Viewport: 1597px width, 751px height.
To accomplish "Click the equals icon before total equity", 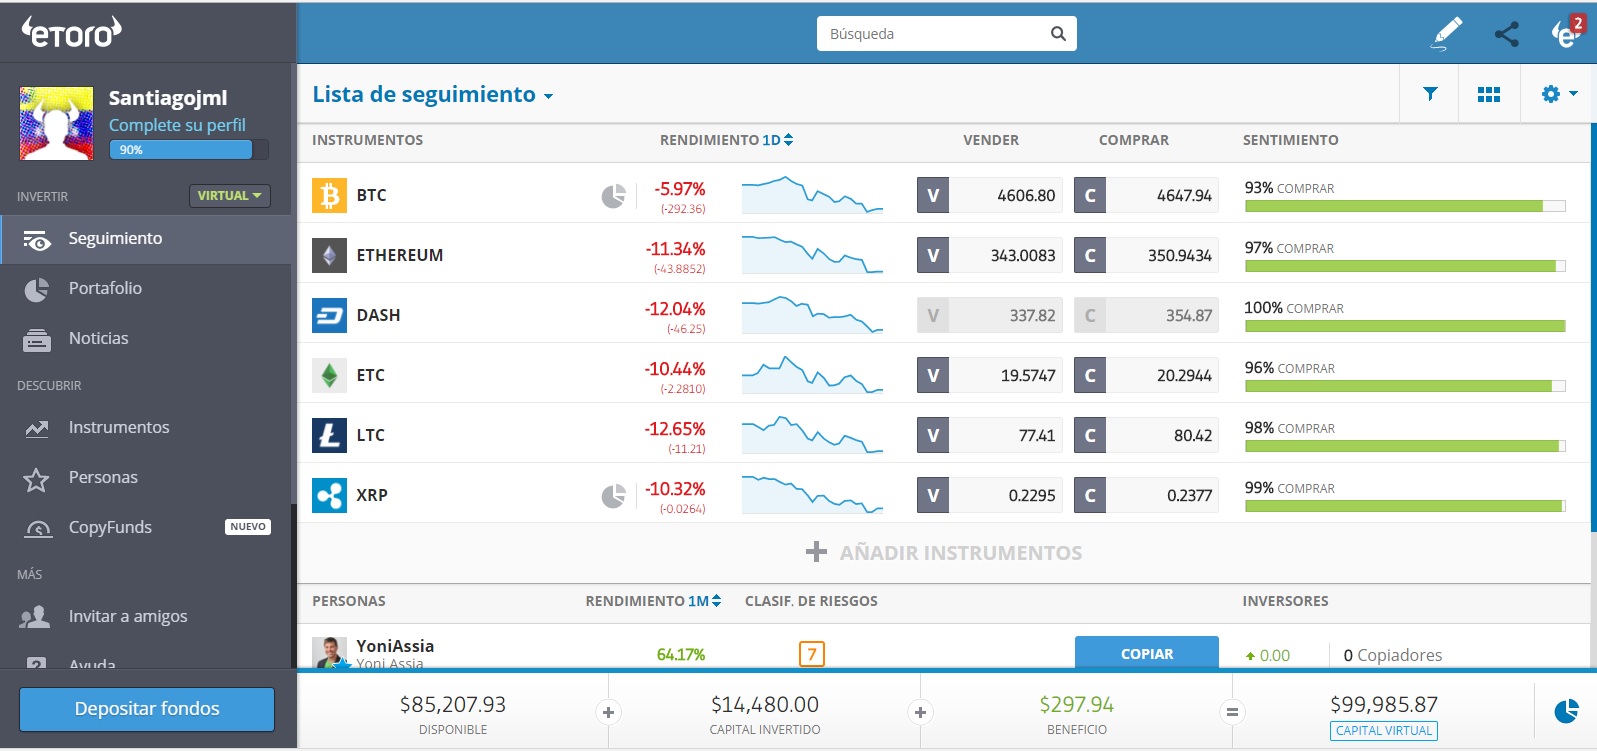I will (x=1232, y=712).
